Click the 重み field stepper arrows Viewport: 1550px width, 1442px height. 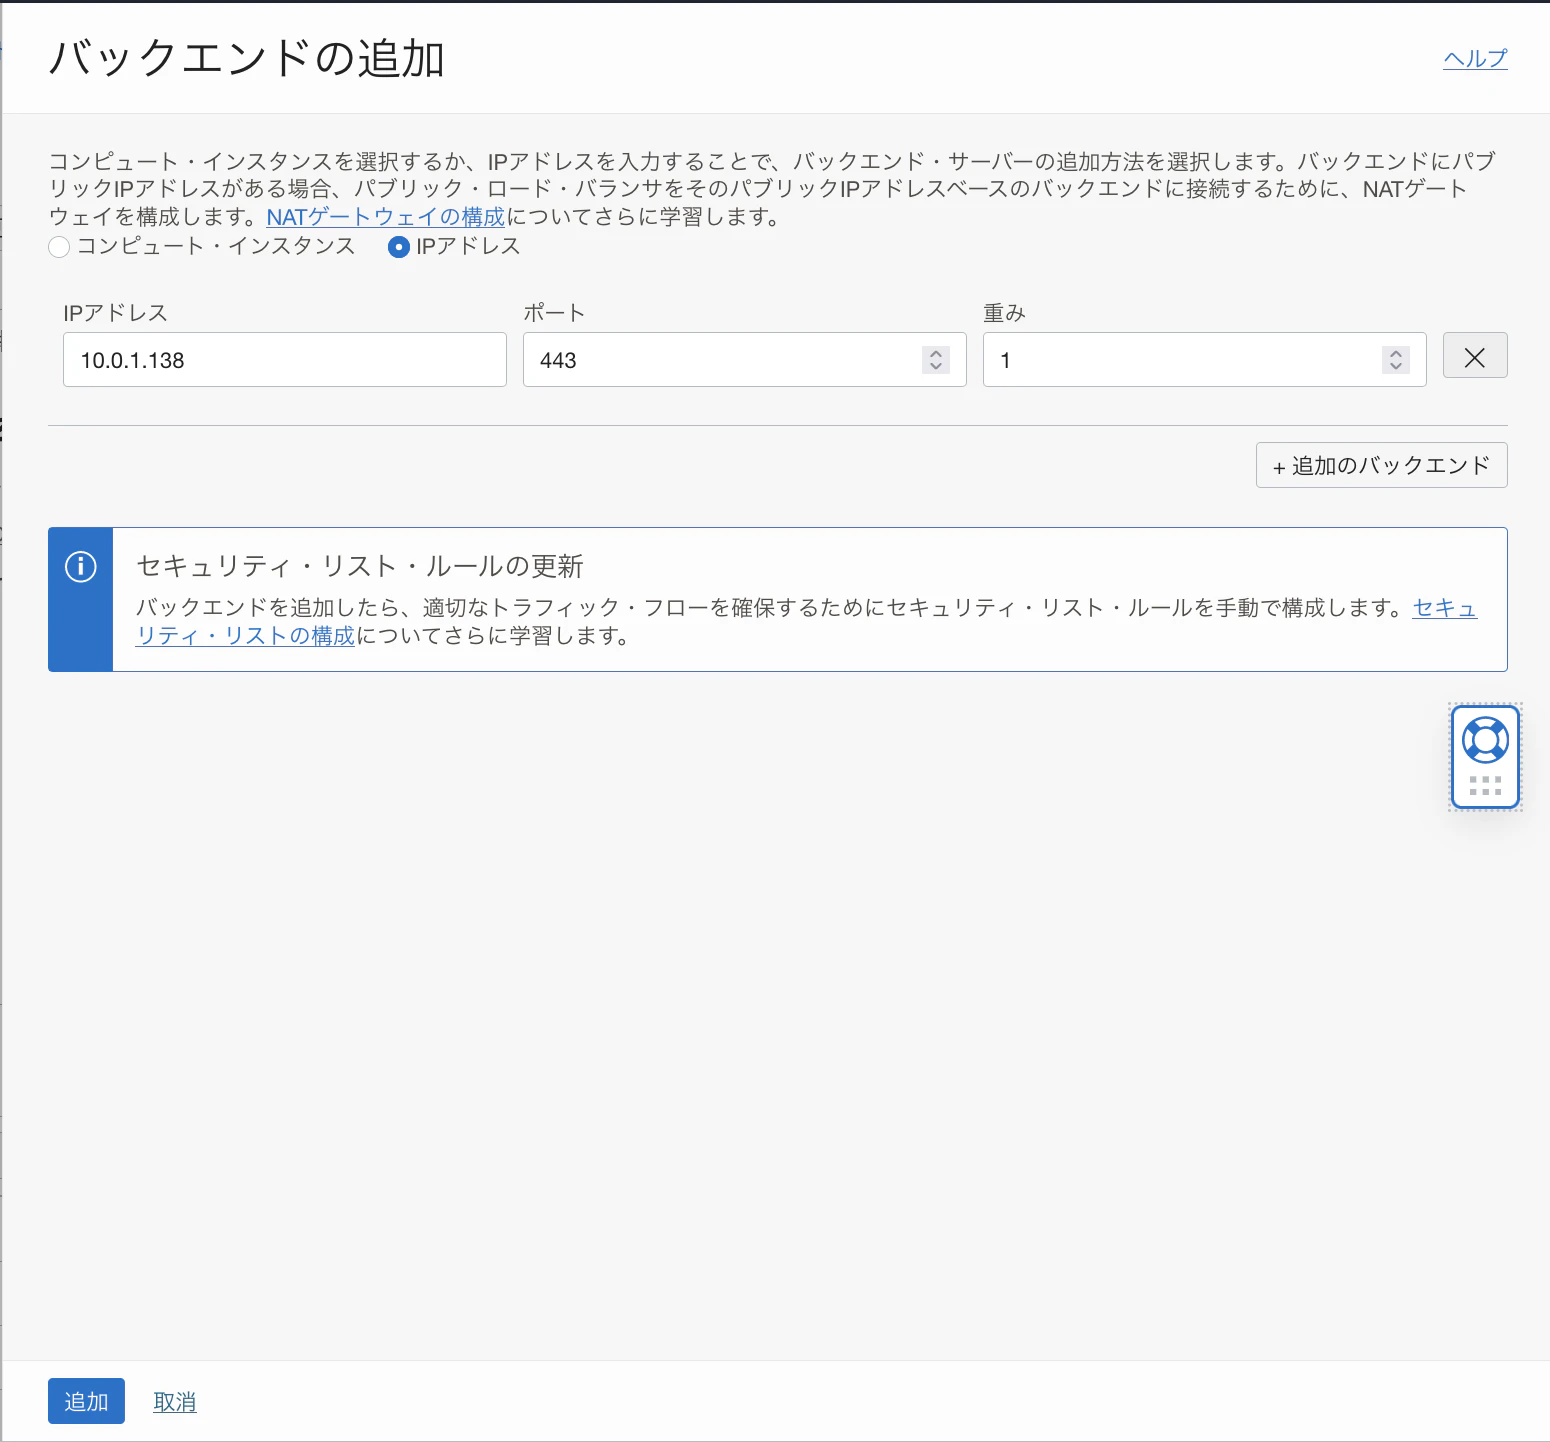[1396, 360]
